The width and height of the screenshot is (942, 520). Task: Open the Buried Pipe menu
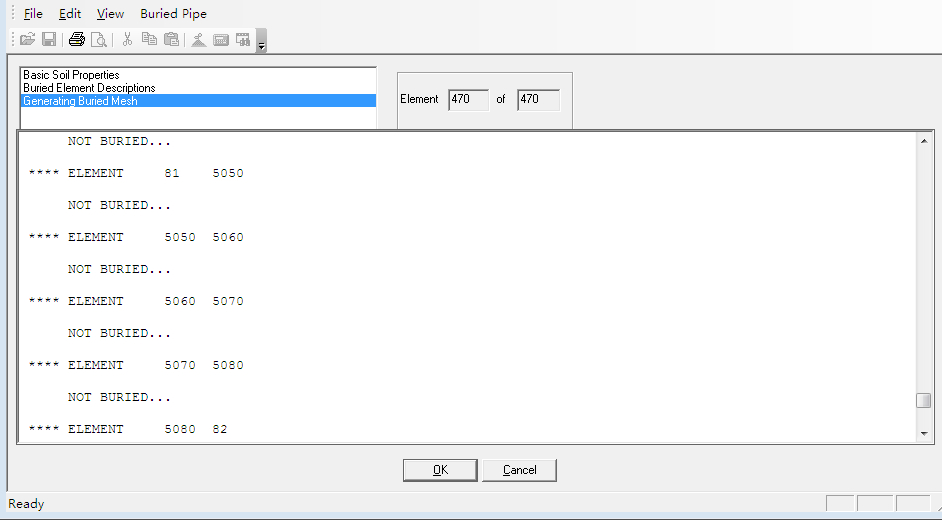173,14
